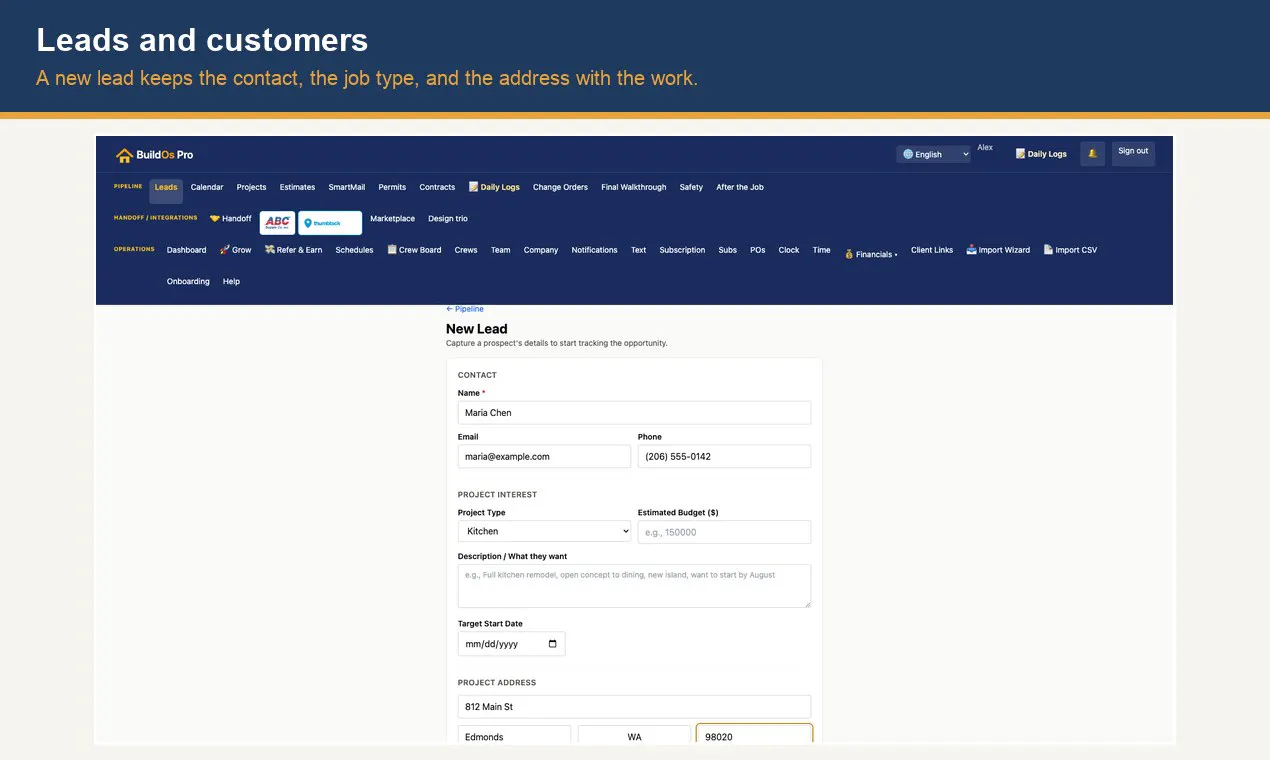Expand the Project Type dropdown showing Kitchen
This screenshot has width=1270, height=760.
(545, 532)
